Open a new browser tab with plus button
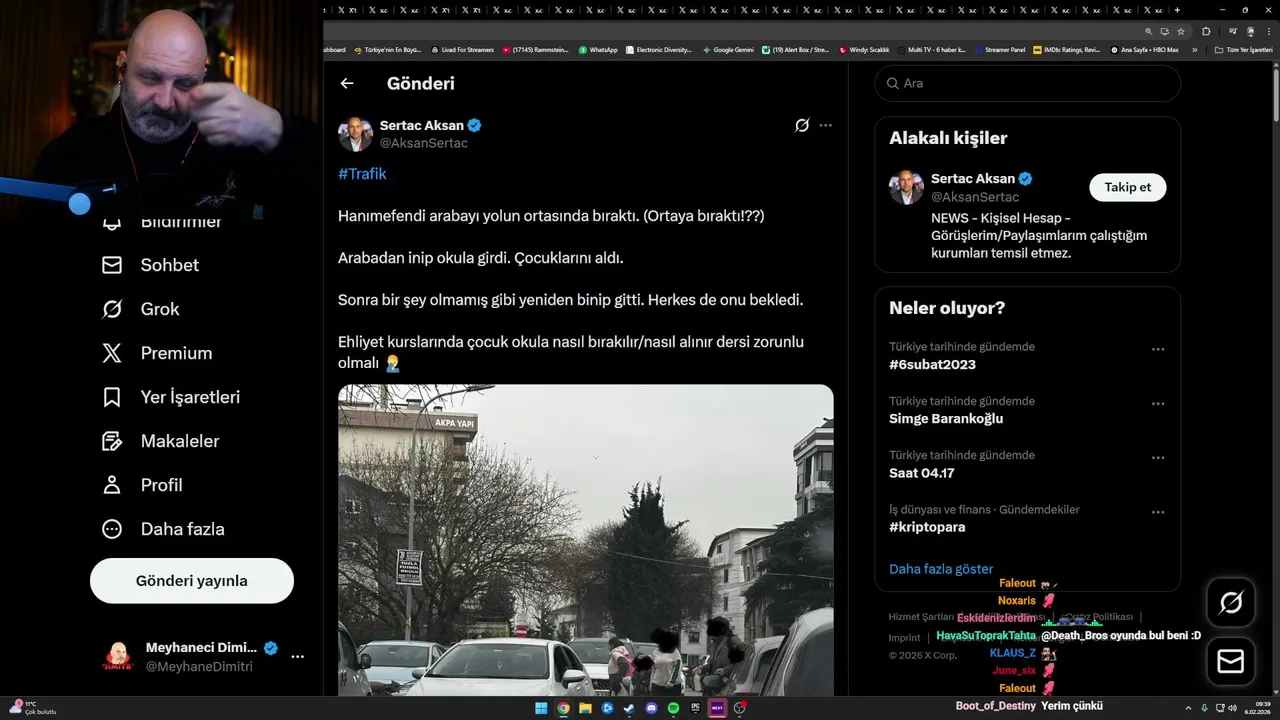The width and height of the screenshot is (1280, 720). (1177, 10)
